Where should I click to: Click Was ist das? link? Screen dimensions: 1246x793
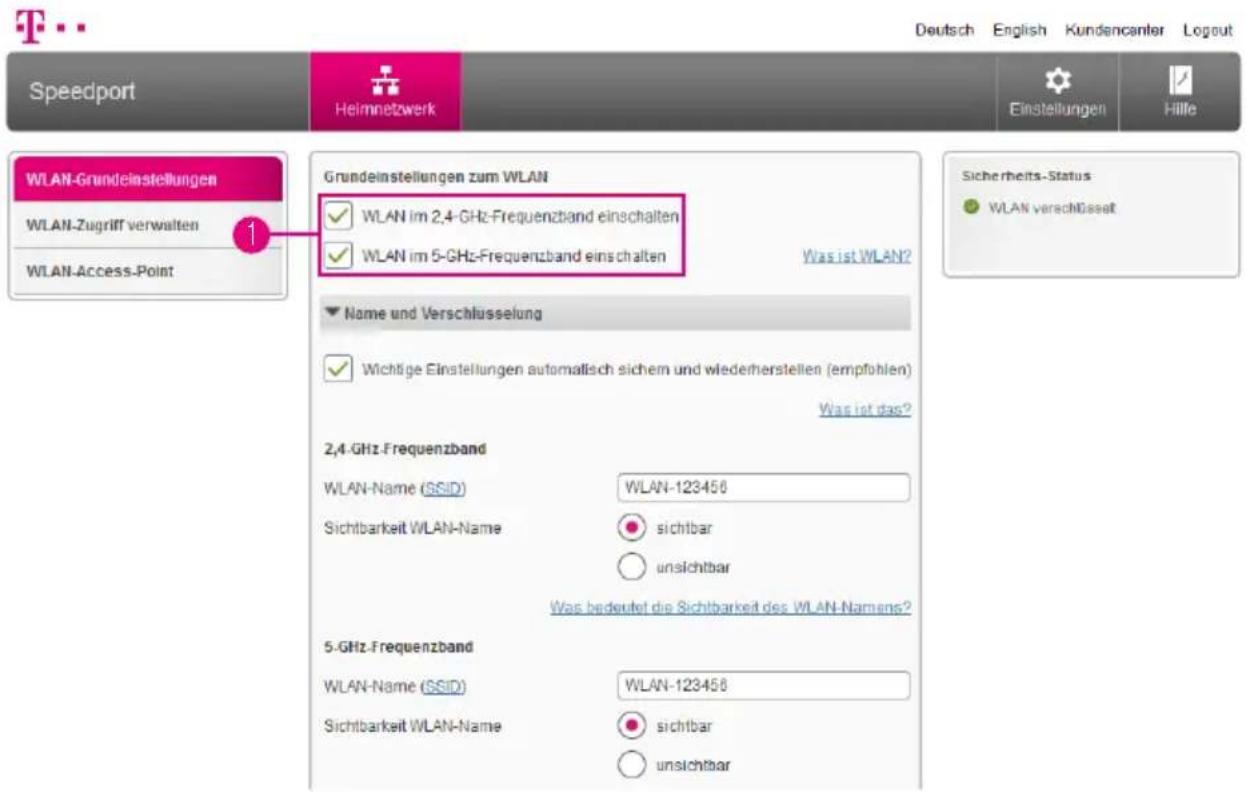865,410
